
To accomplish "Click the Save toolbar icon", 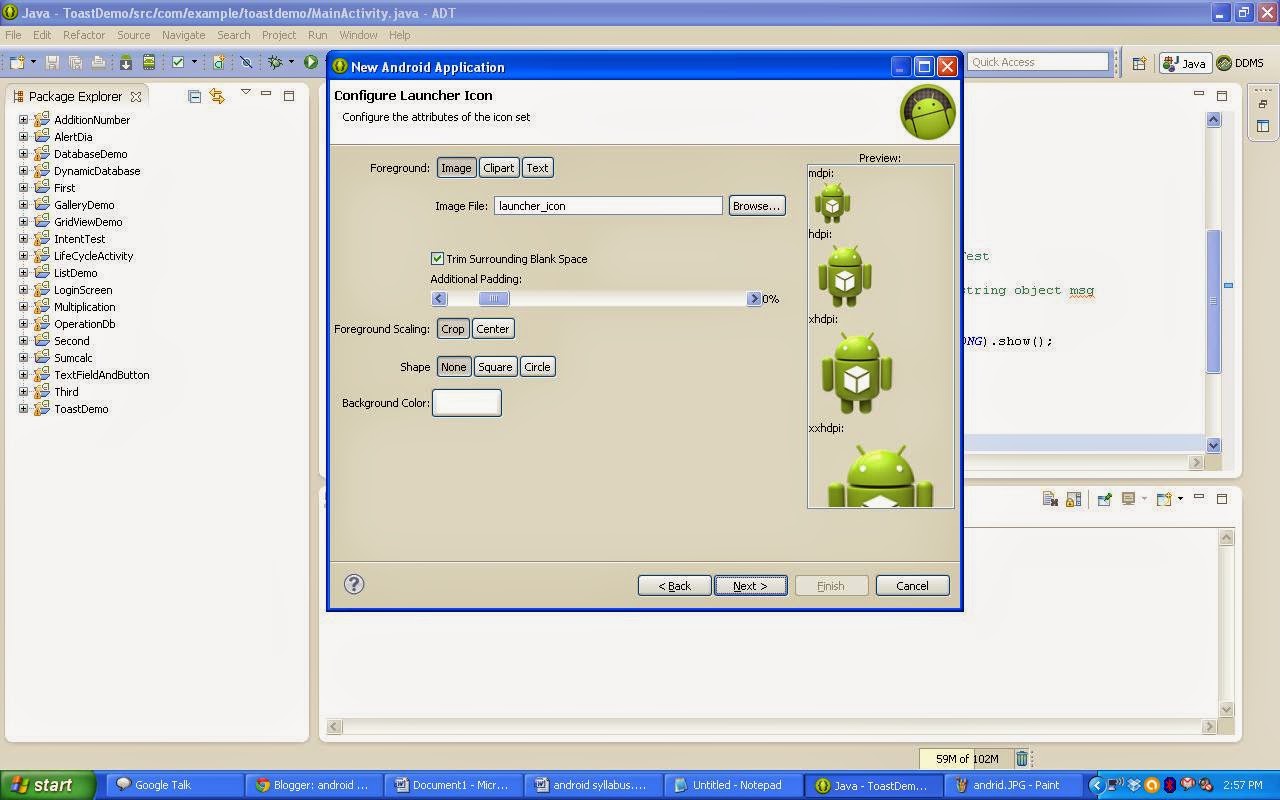I will tap(53, 62).
